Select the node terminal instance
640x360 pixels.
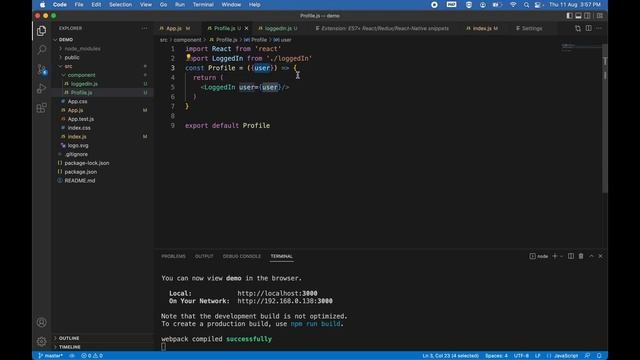539,256
